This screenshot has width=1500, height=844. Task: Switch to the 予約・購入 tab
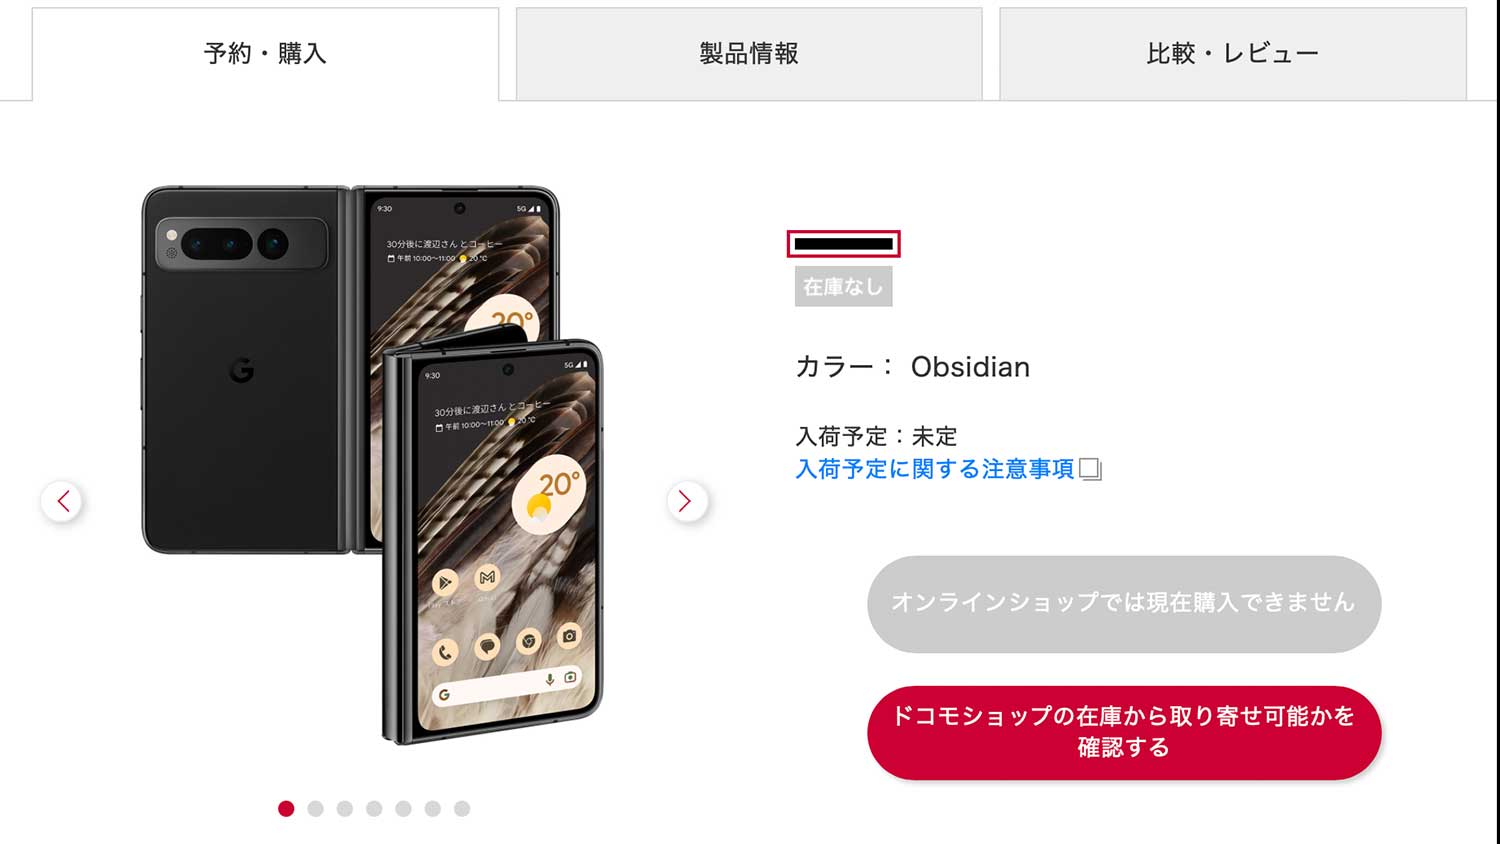(265, 54)
